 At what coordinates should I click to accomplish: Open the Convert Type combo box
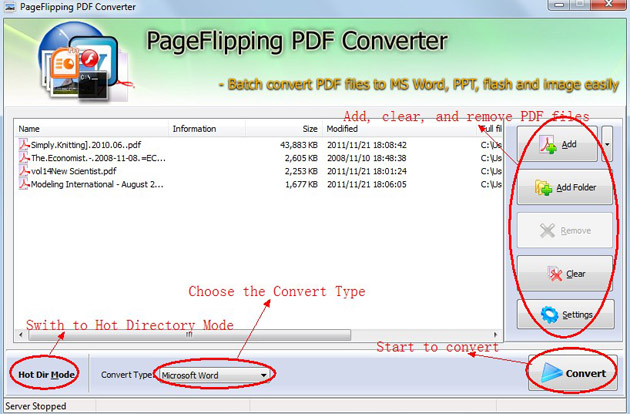click(214, 375)
